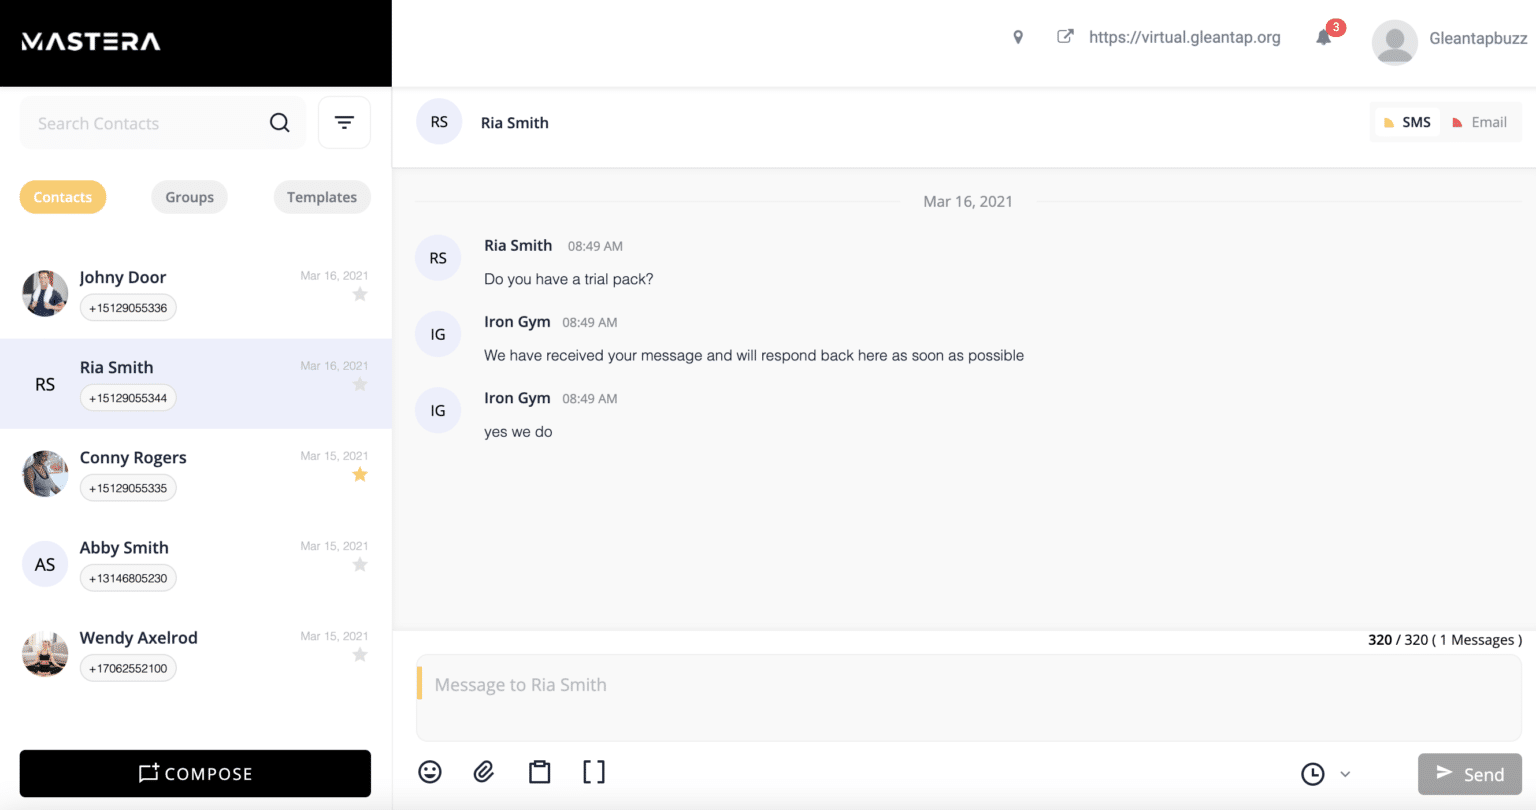Open the Templates tab
Viewport: 1536px width, 810px height.
(321, 197)
